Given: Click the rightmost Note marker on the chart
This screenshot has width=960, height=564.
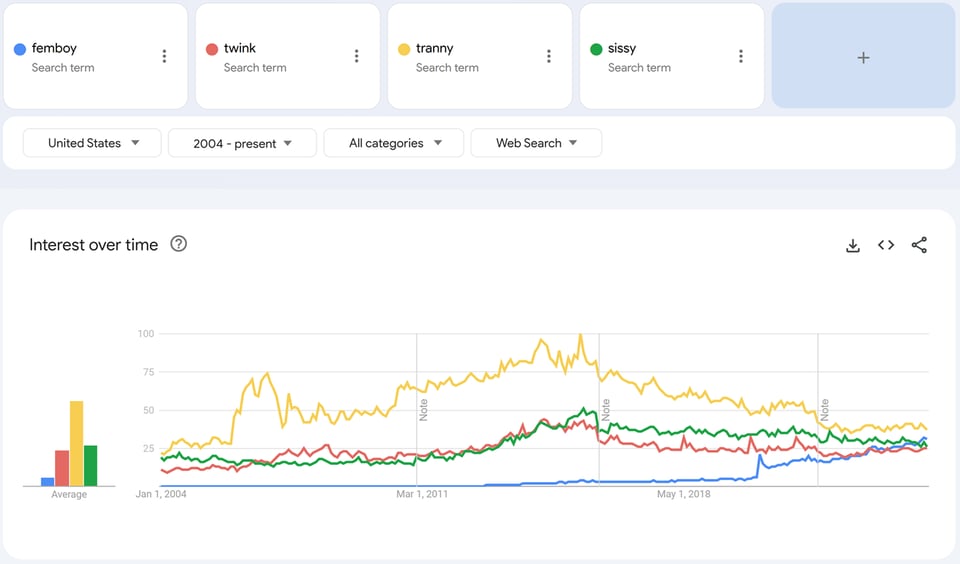Looking at the screenshot, I should pos(825,409).
